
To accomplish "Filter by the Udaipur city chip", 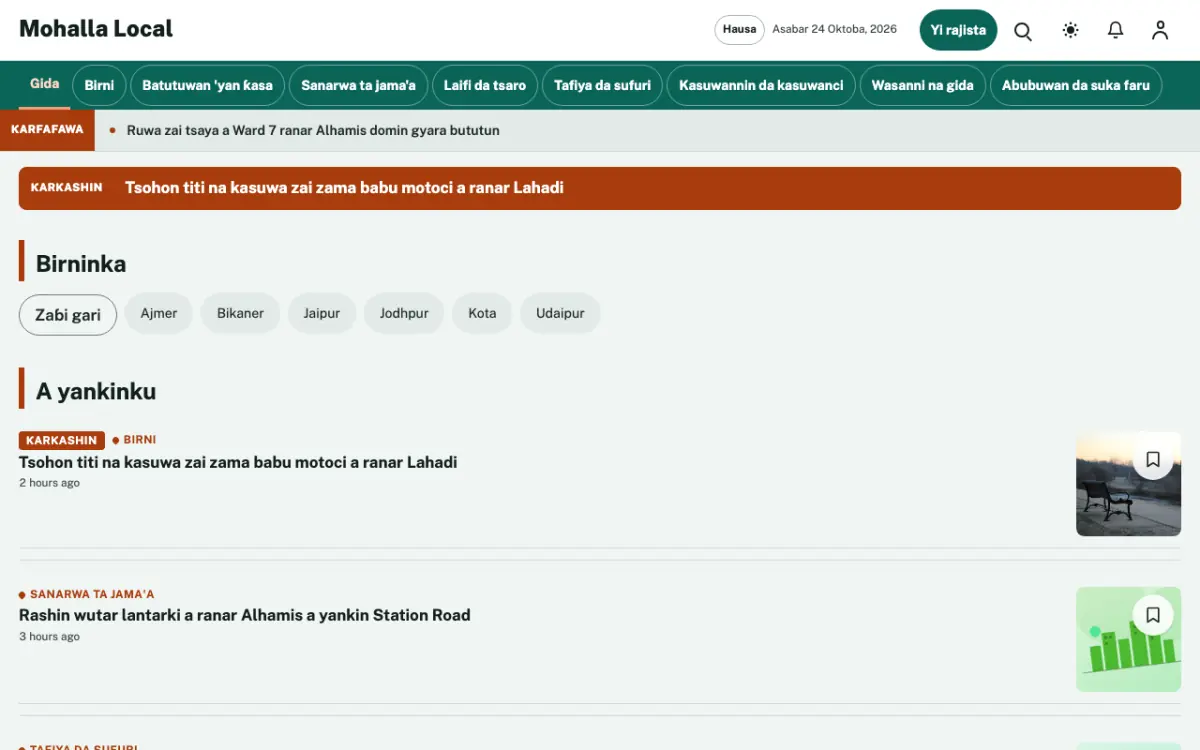I will [560, 313].
